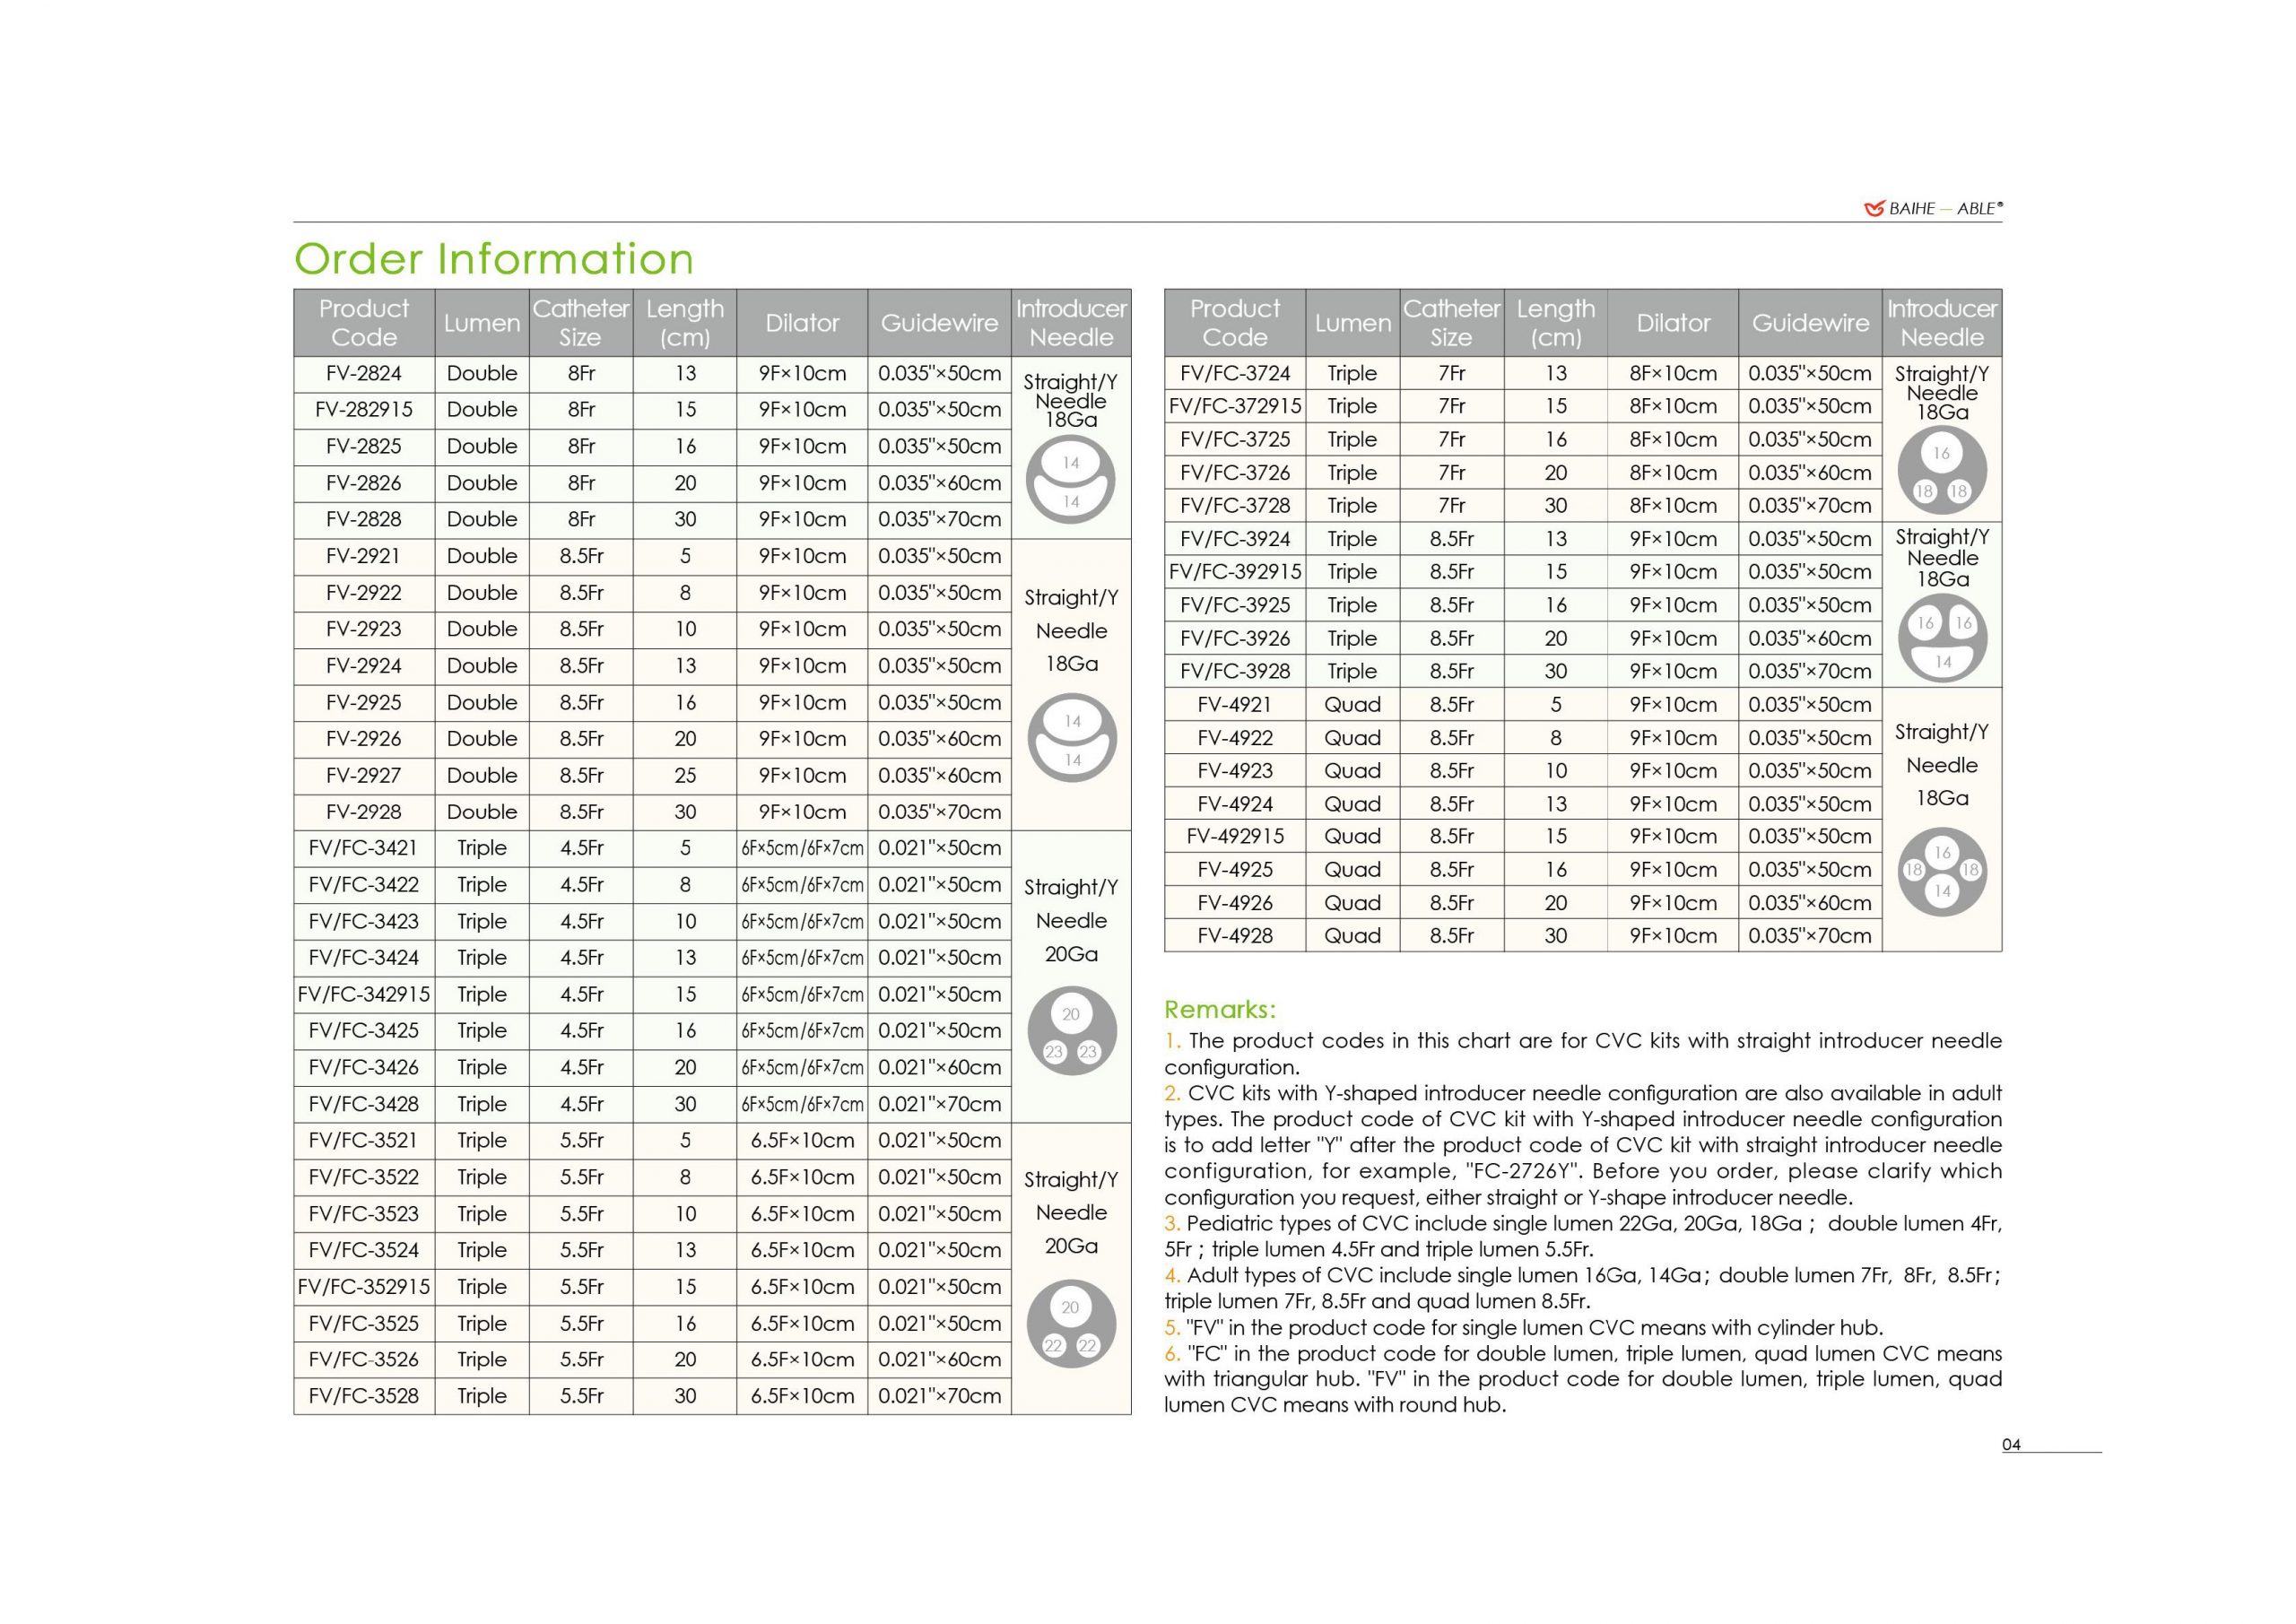Click remark 4 about adult CVC types

pyautogui.click(x=1583, y=1288)
